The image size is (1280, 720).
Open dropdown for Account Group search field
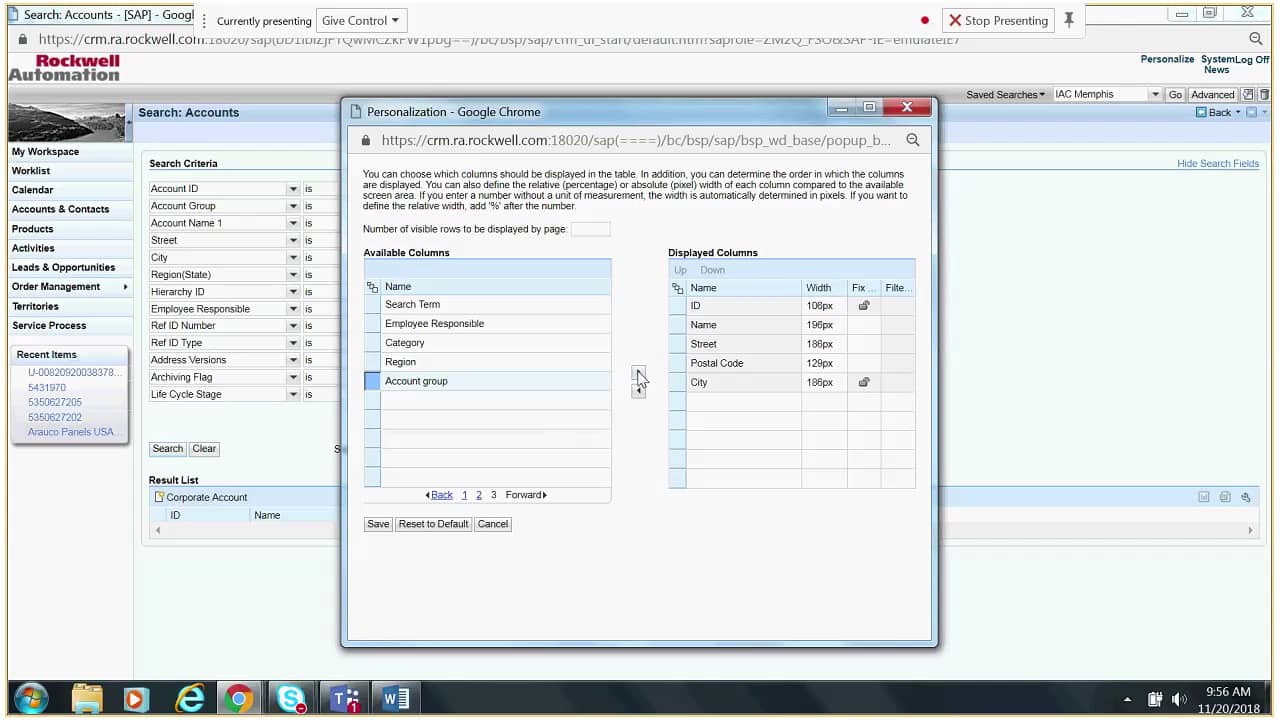pos(293,206)
